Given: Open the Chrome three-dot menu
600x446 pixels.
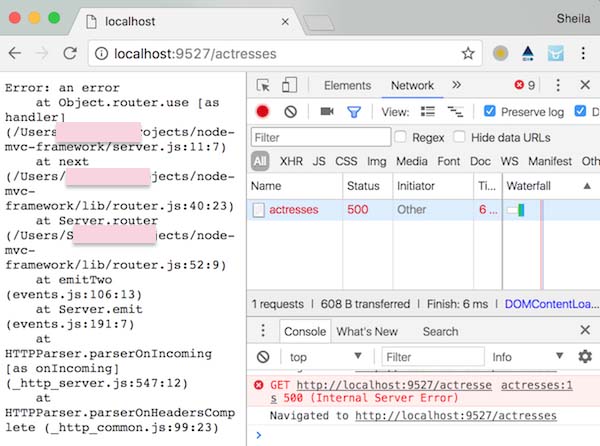Looking at the screenshot, I should [x=583, y=53].
